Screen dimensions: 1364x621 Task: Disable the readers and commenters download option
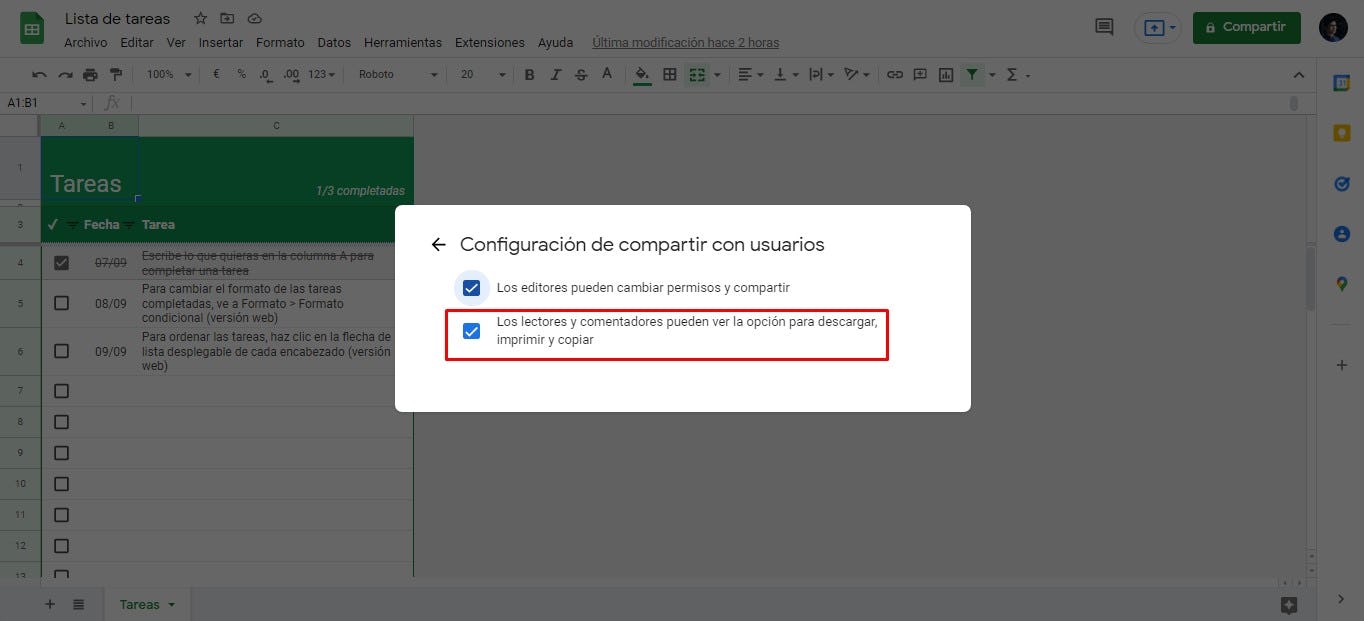tap(471, 330)
